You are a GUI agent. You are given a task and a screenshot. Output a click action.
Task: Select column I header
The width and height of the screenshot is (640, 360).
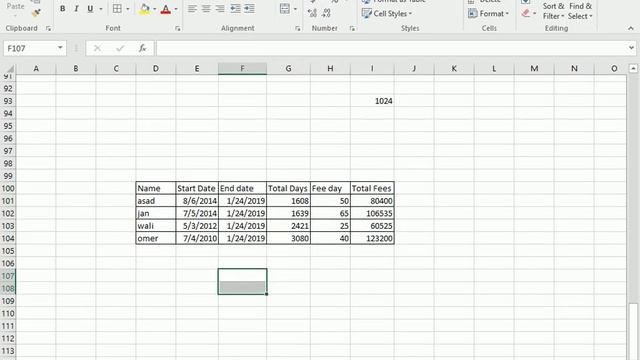pos(372,69)
